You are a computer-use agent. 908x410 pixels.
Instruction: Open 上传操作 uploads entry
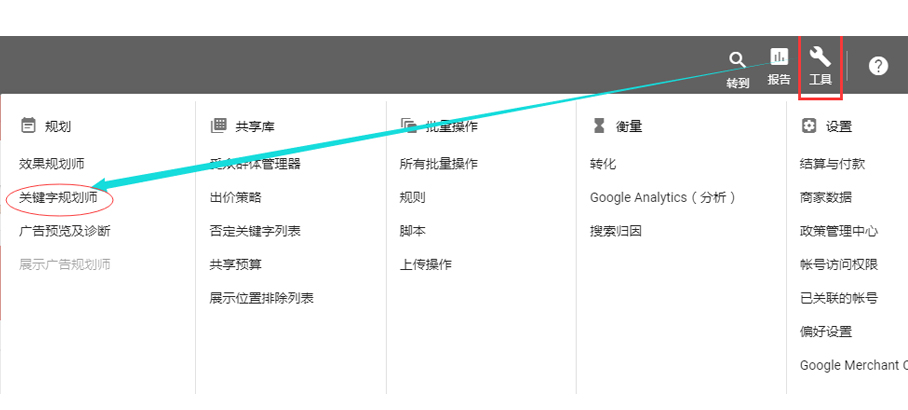point(426,265)
